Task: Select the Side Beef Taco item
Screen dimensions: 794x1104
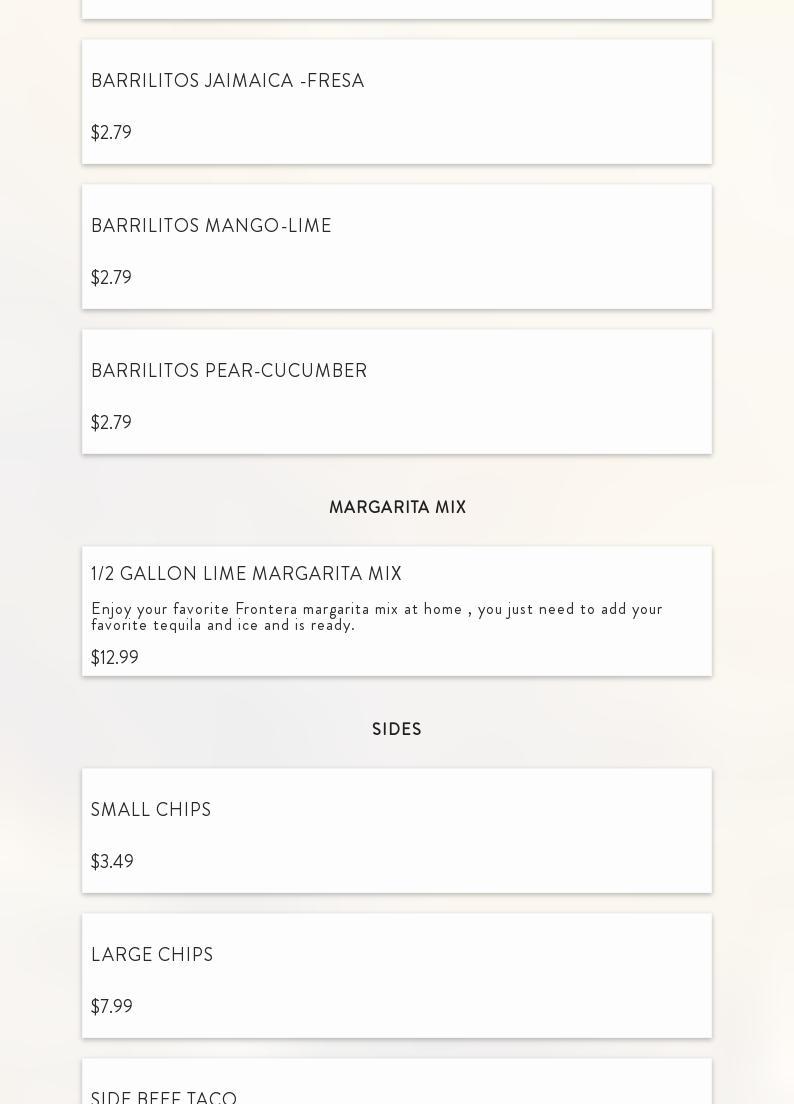Action: [x=164, y=1096]
